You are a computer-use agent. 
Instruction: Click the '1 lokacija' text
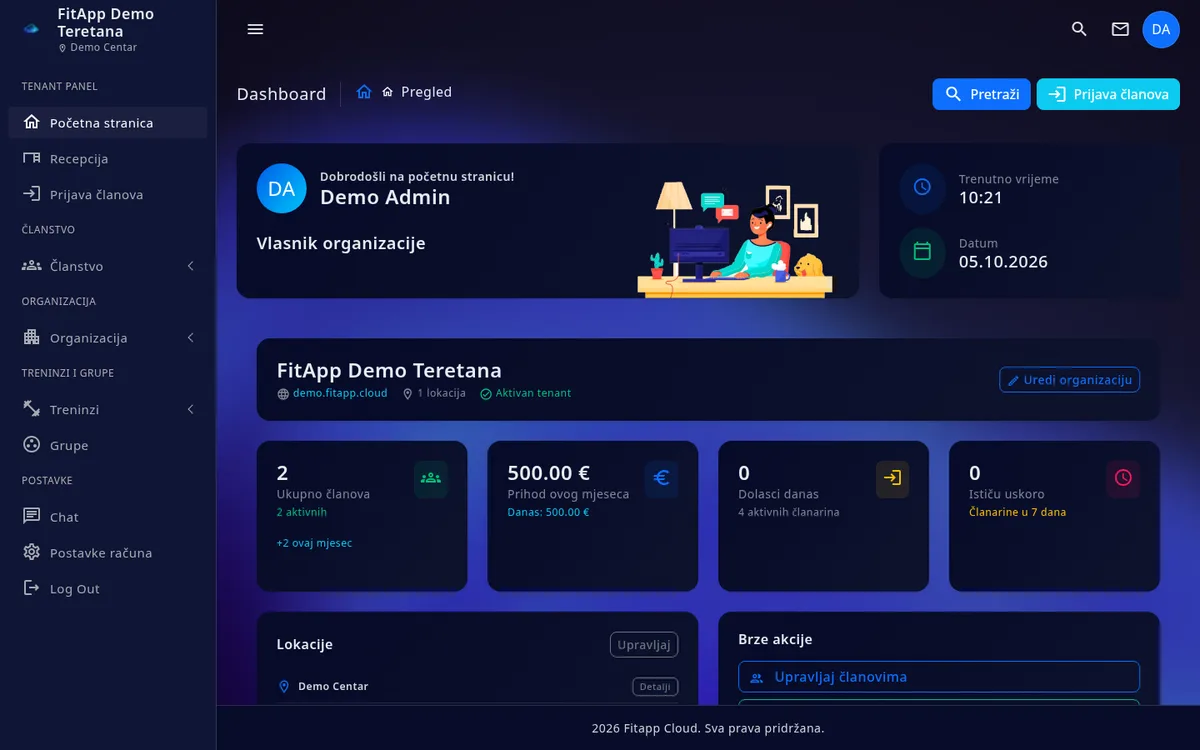[441, 394]
